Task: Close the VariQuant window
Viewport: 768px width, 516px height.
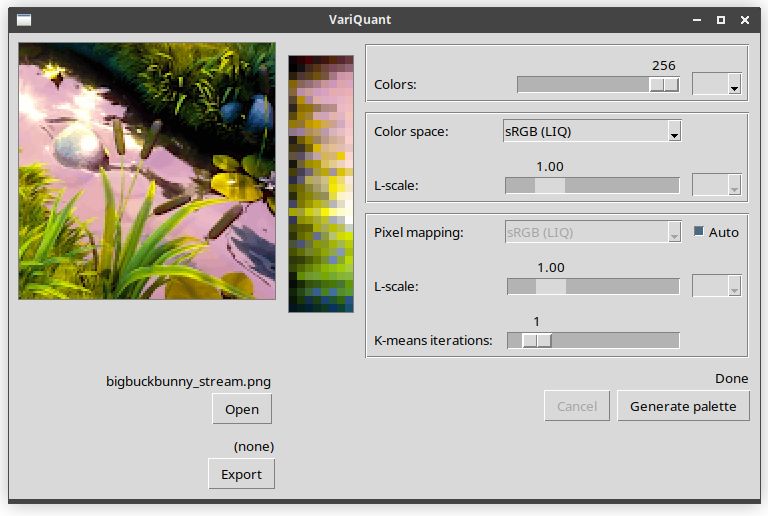Action: [745, 20]
